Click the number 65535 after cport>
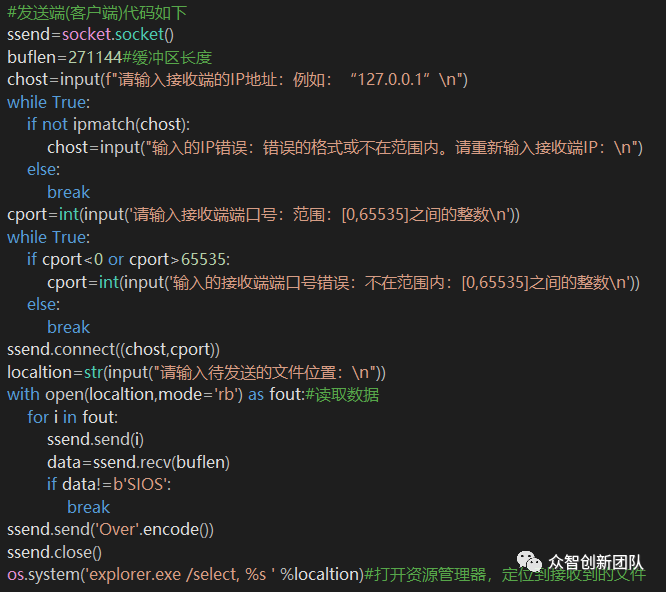This screenshot has width=666, height=592. click(x=203, y=259)
